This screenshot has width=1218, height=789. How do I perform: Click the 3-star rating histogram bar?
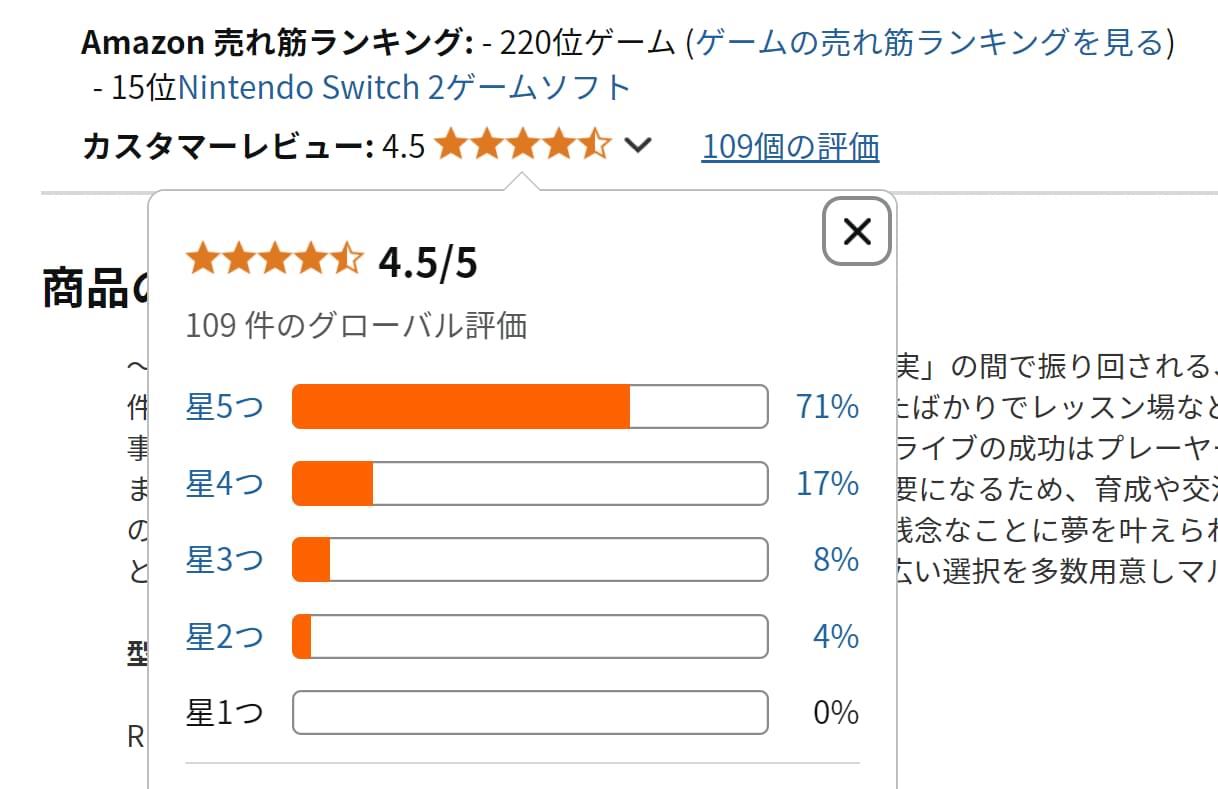[530, 560]
